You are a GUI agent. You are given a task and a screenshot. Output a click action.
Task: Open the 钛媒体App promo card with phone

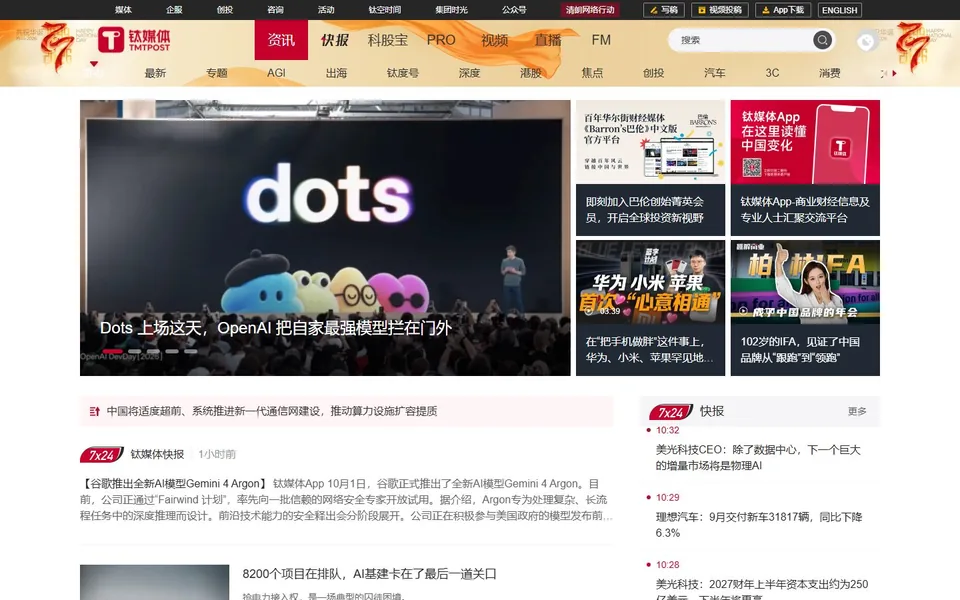[805, 142]
